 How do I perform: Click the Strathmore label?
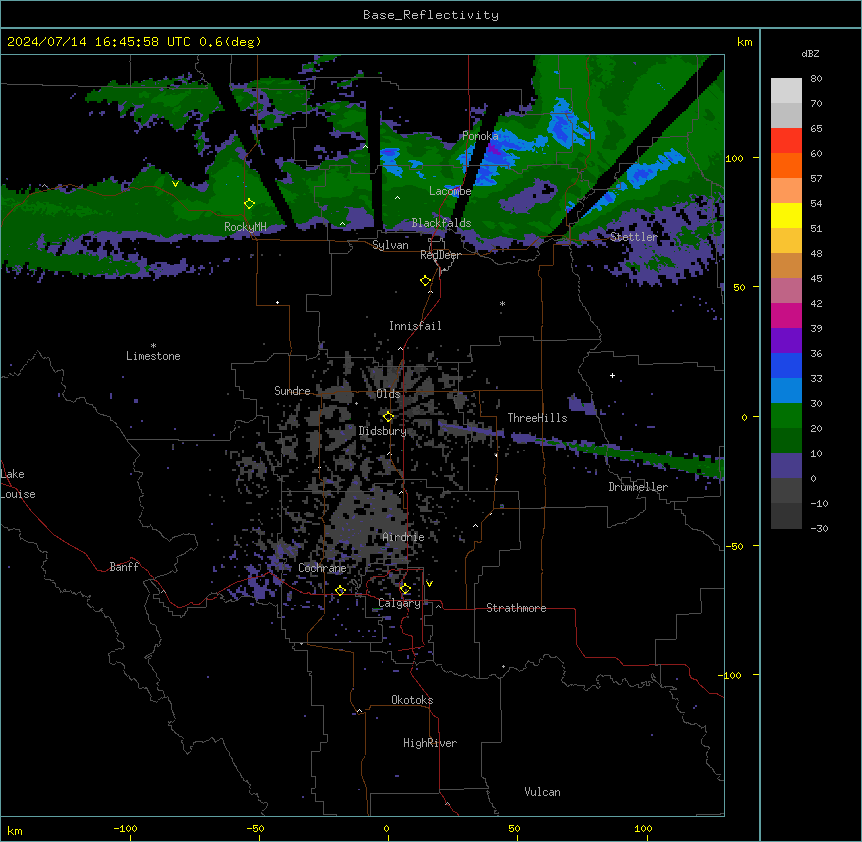click(516, 608)
